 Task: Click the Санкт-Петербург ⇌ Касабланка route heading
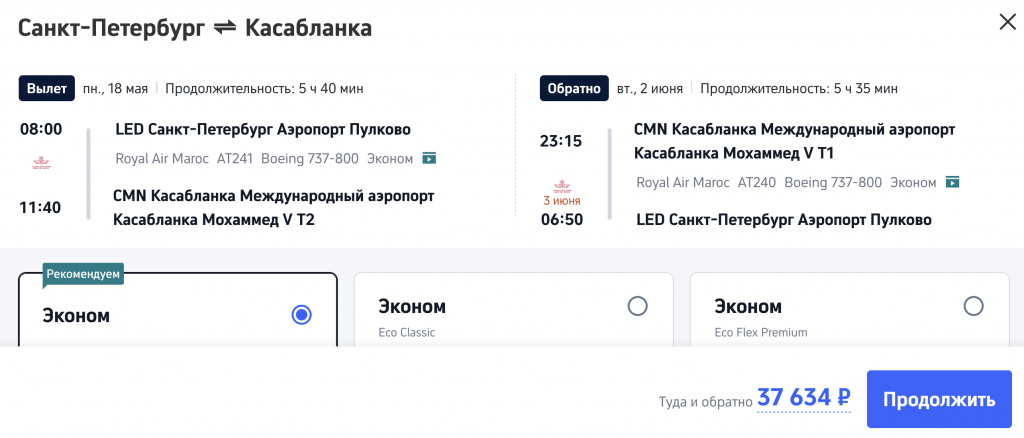[196, 28]
